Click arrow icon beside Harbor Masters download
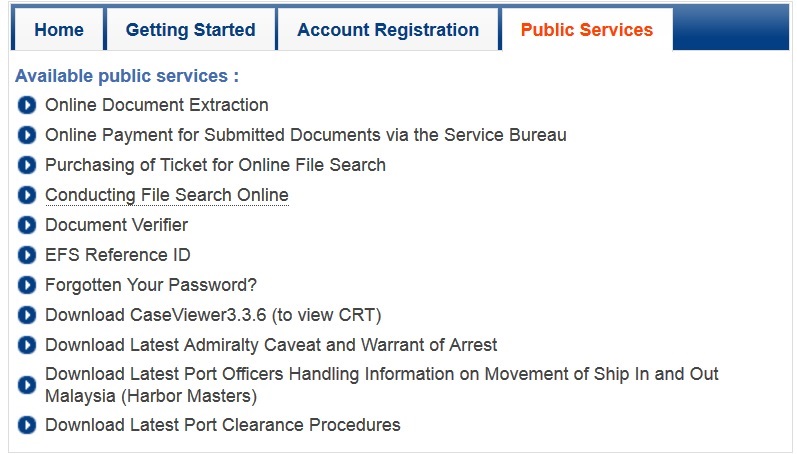 tap(27, 385)
